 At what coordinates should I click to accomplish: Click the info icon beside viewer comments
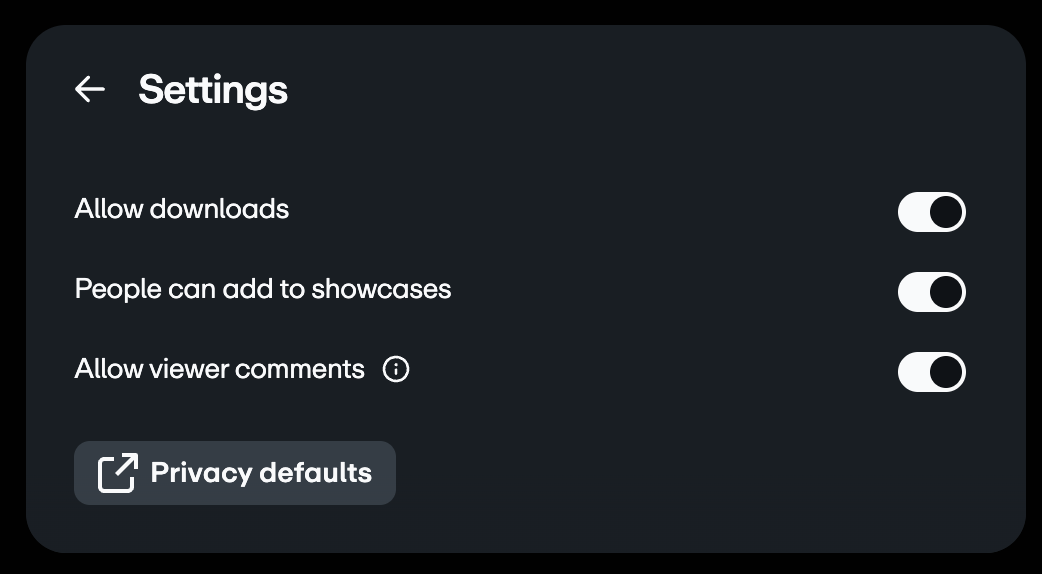396,370
